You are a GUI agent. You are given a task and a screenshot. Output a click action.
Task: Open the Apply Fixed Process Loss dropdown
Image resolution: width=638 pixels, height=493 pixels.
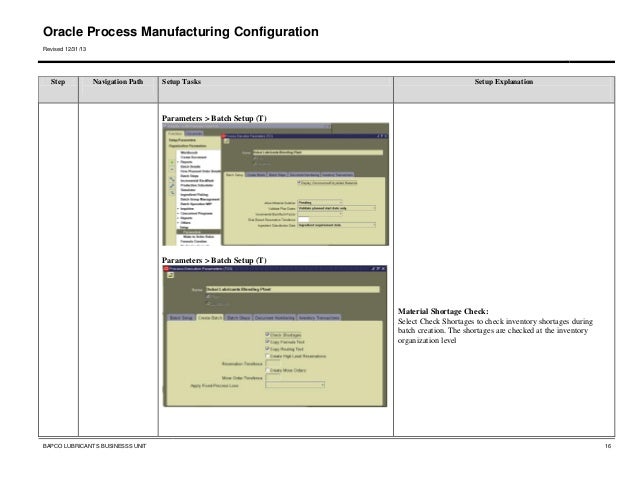(295, 385)
